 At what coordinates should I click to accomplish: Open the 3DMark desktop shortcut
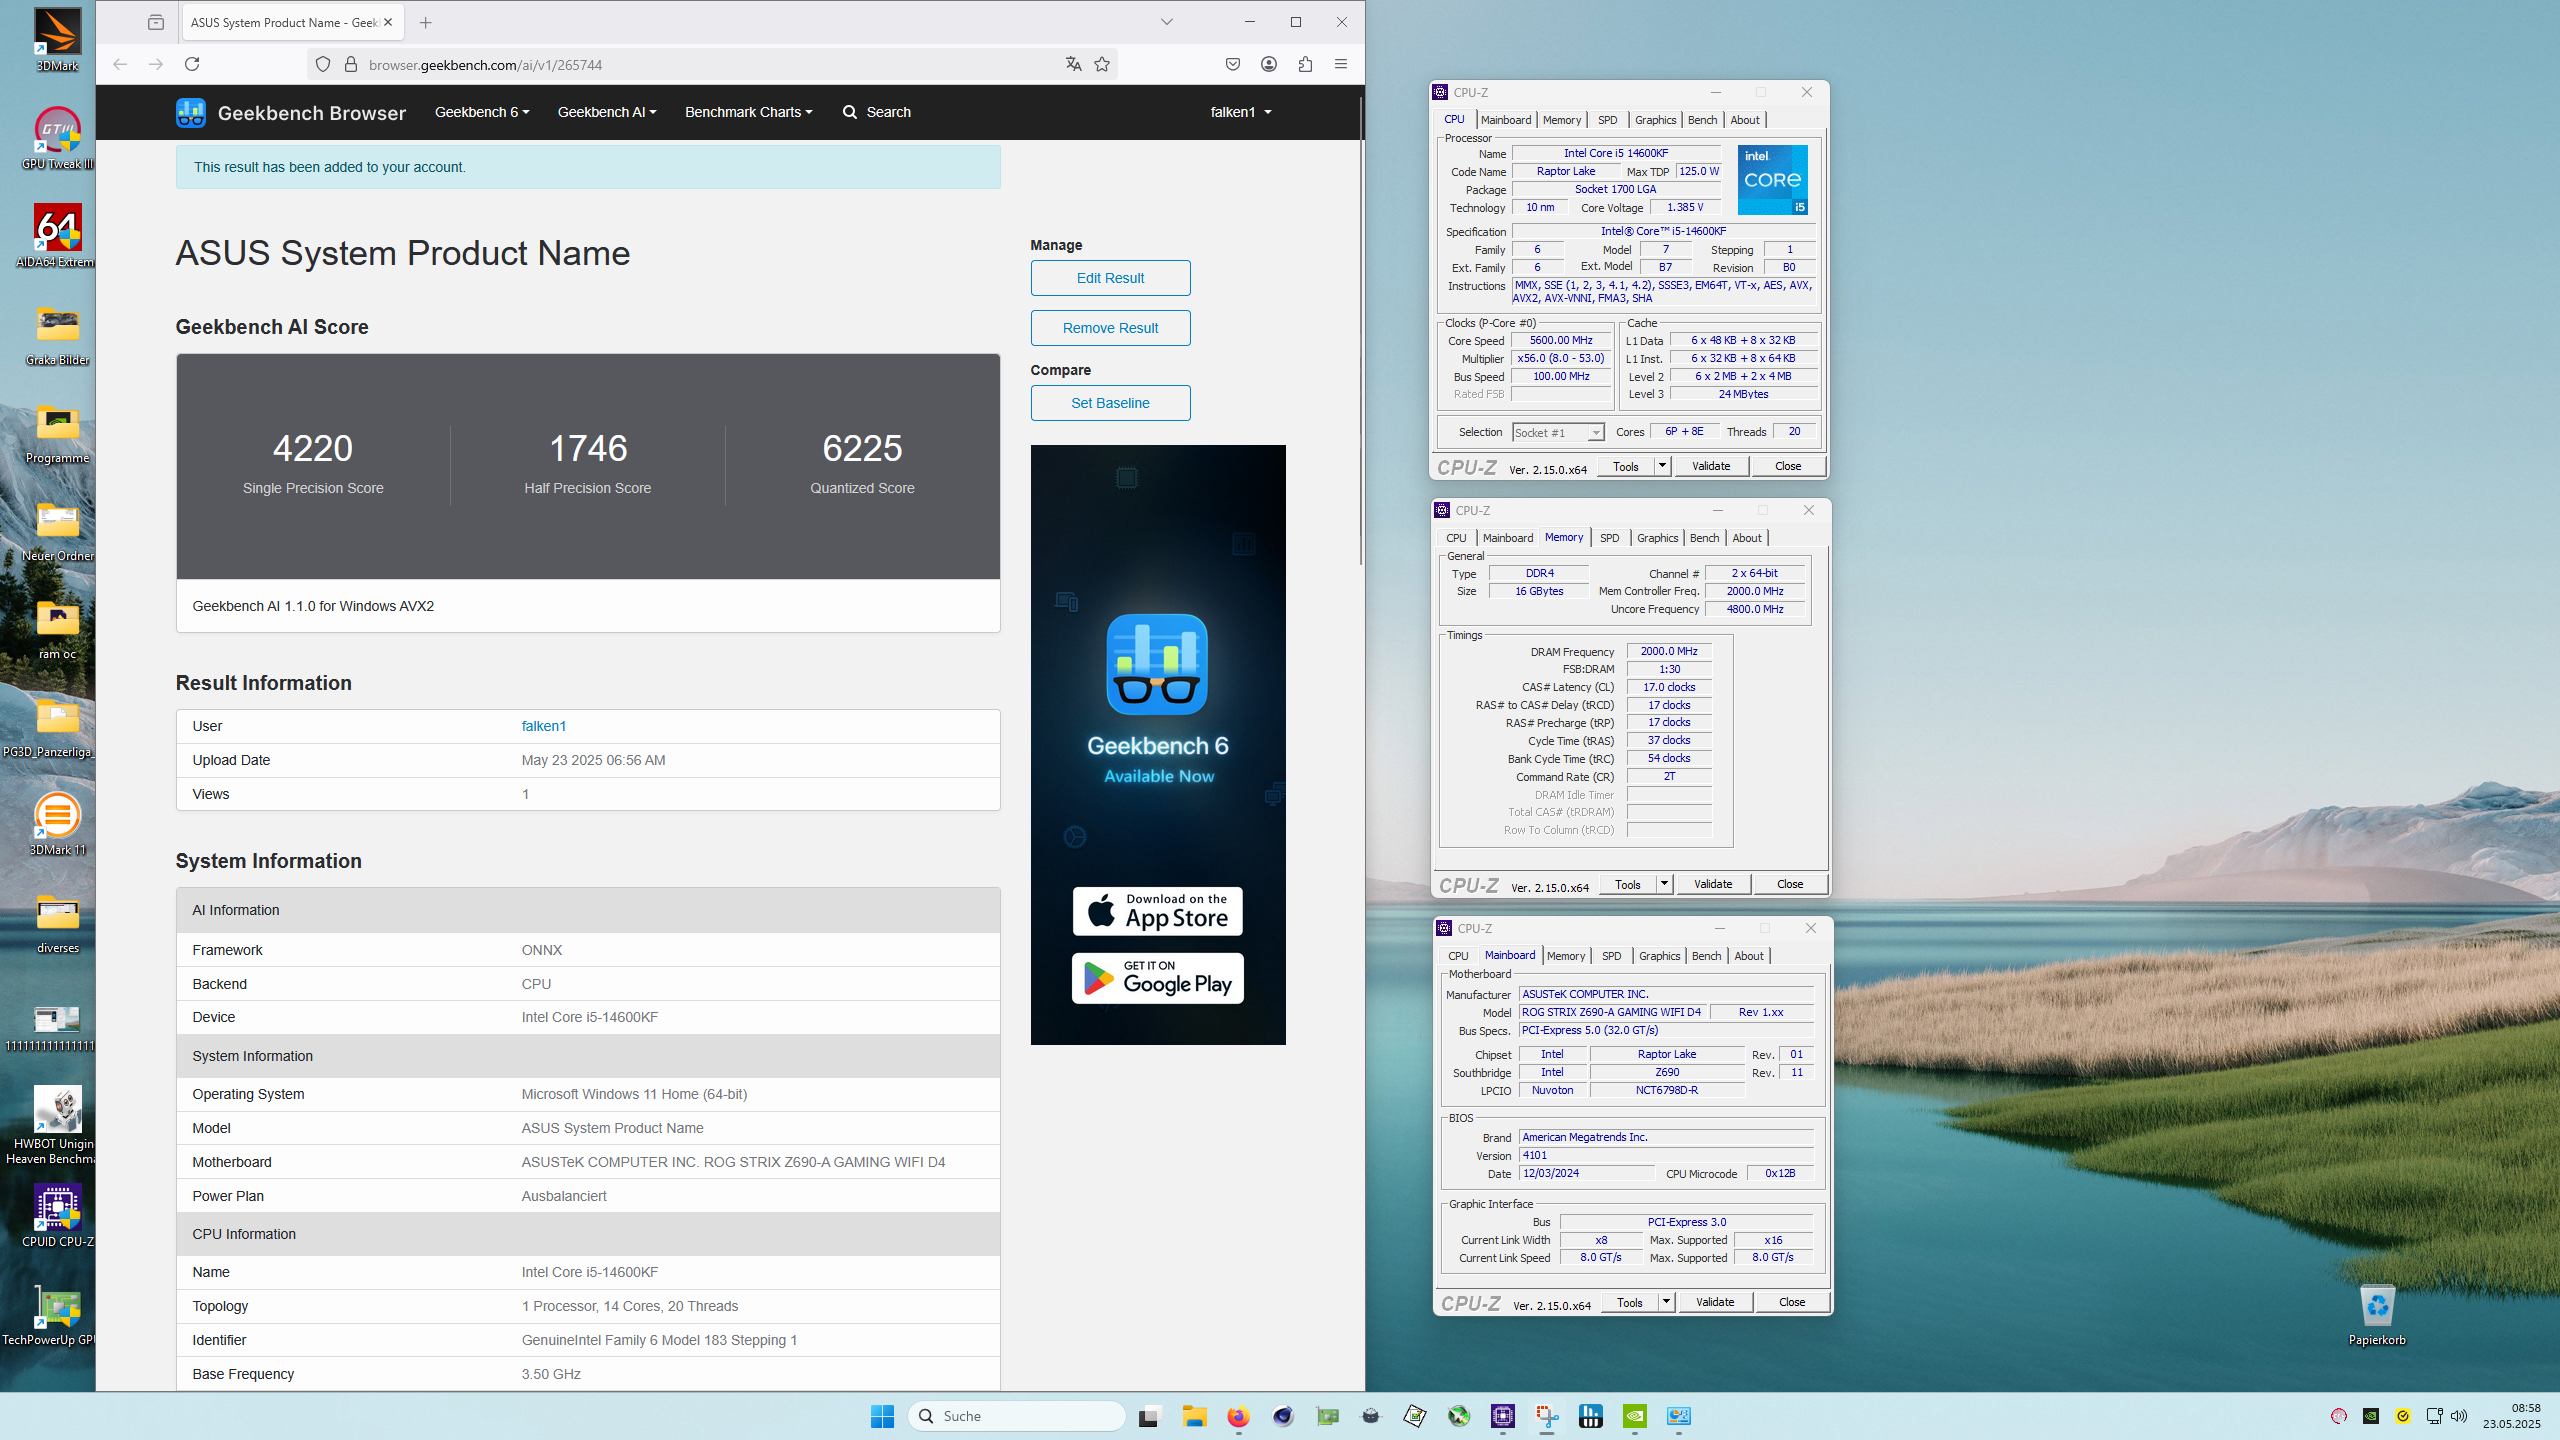pyautogui.click(x=57, y=40)
